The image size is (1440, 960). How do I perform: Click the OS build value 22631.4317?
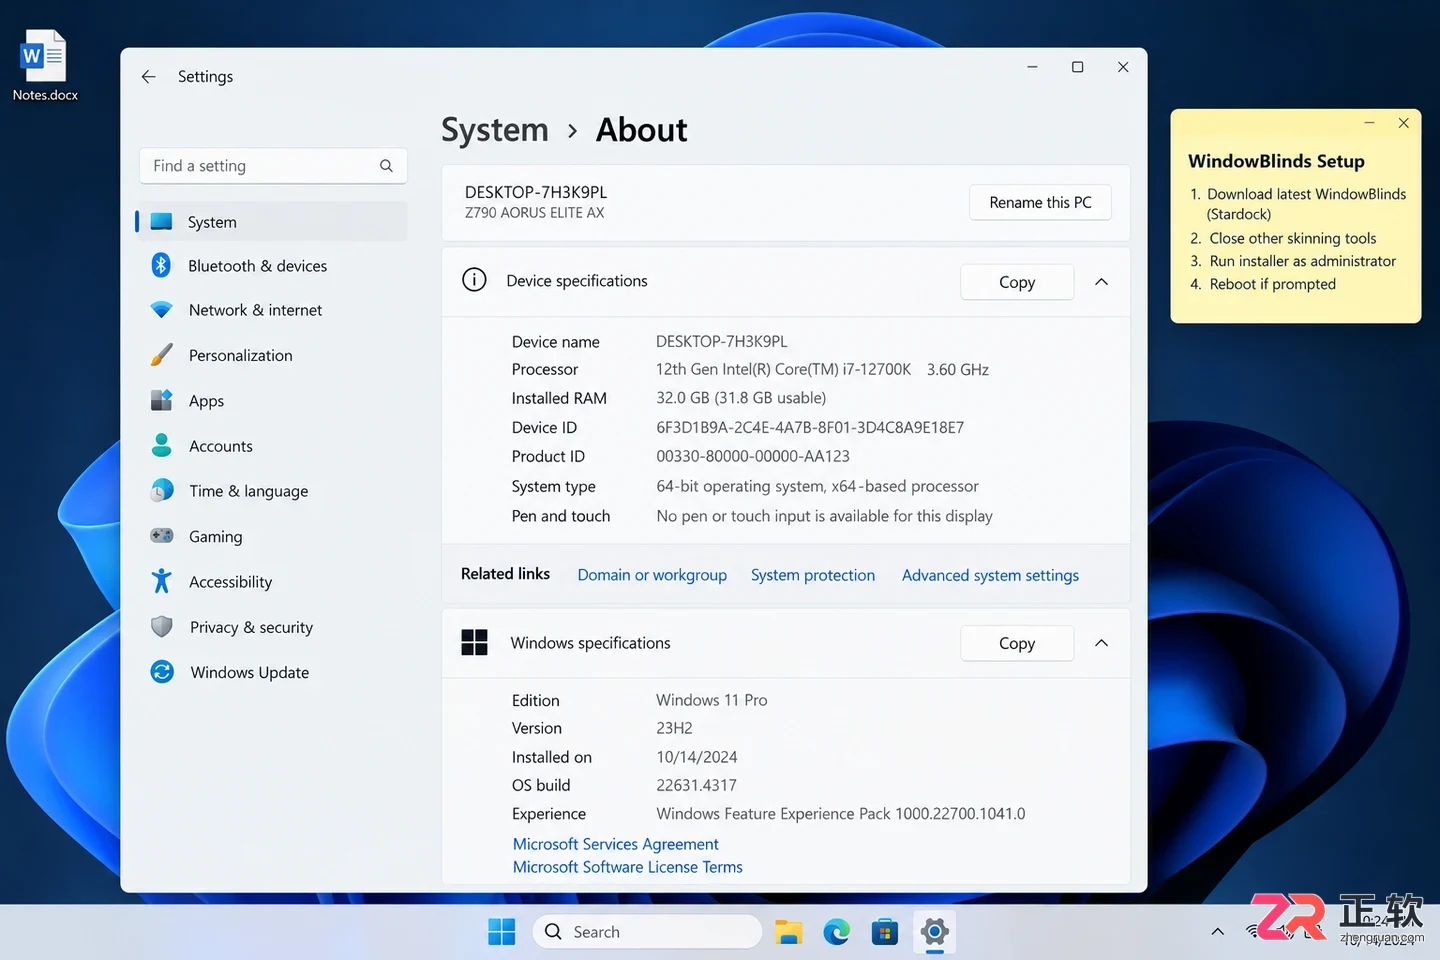click(x=696, y=785)
